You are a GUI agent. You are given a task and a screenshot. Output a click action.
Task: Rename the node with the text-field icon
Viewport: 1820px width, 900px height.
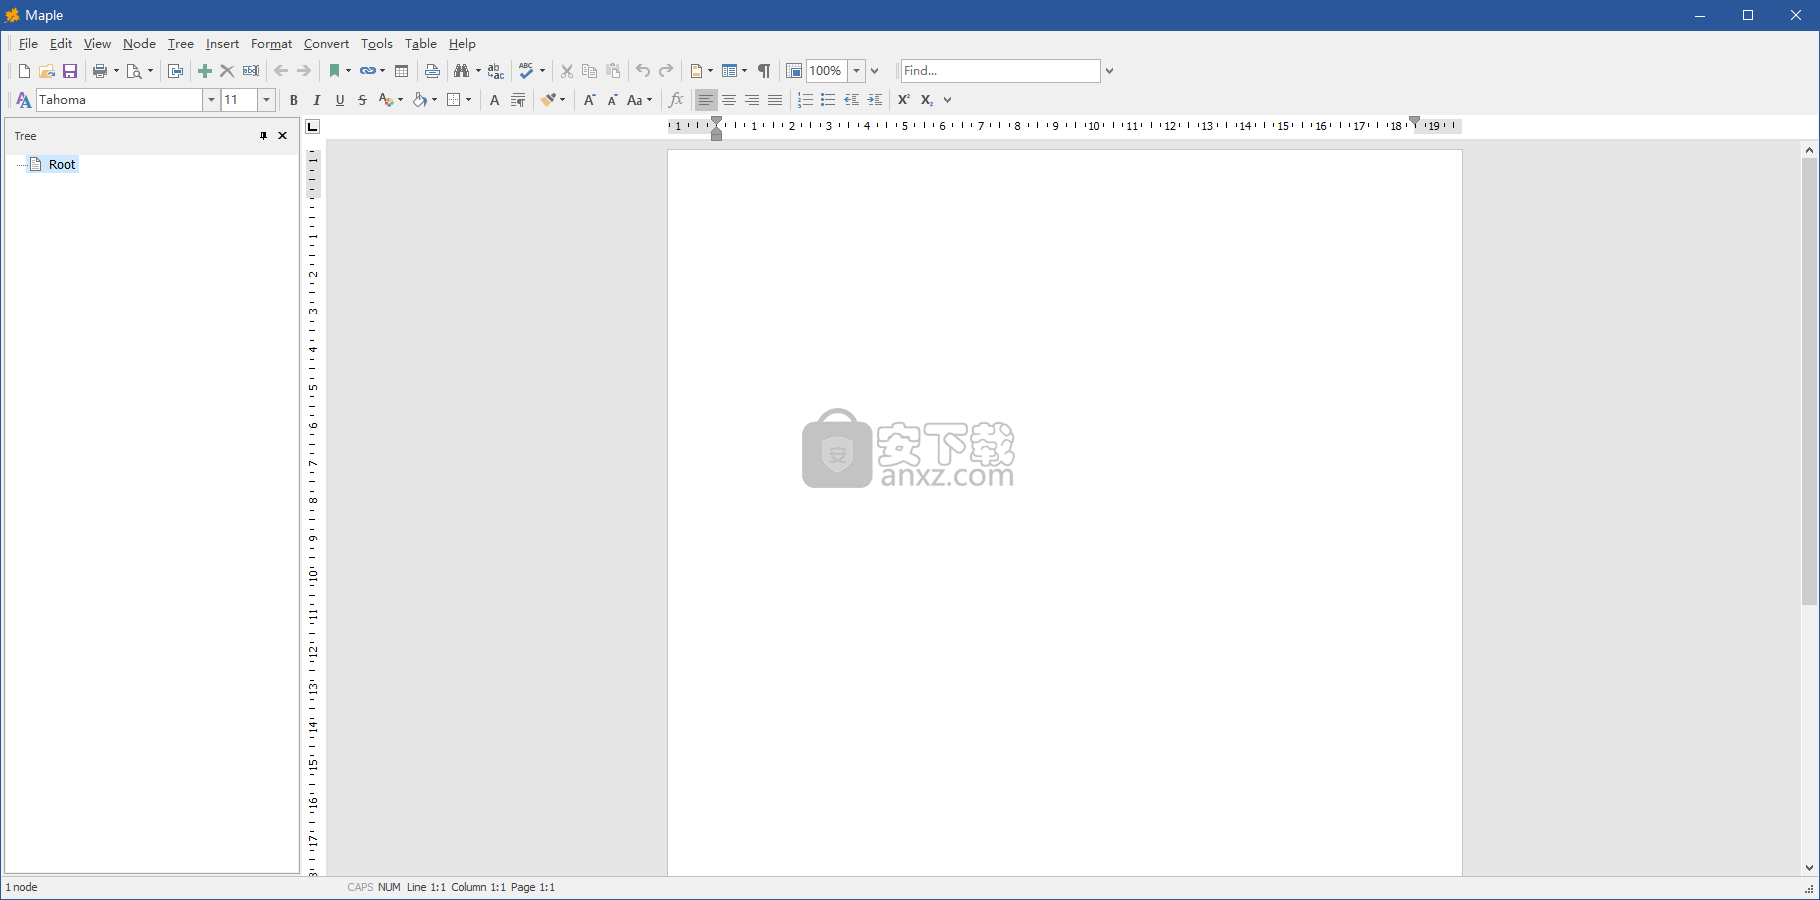251,71
